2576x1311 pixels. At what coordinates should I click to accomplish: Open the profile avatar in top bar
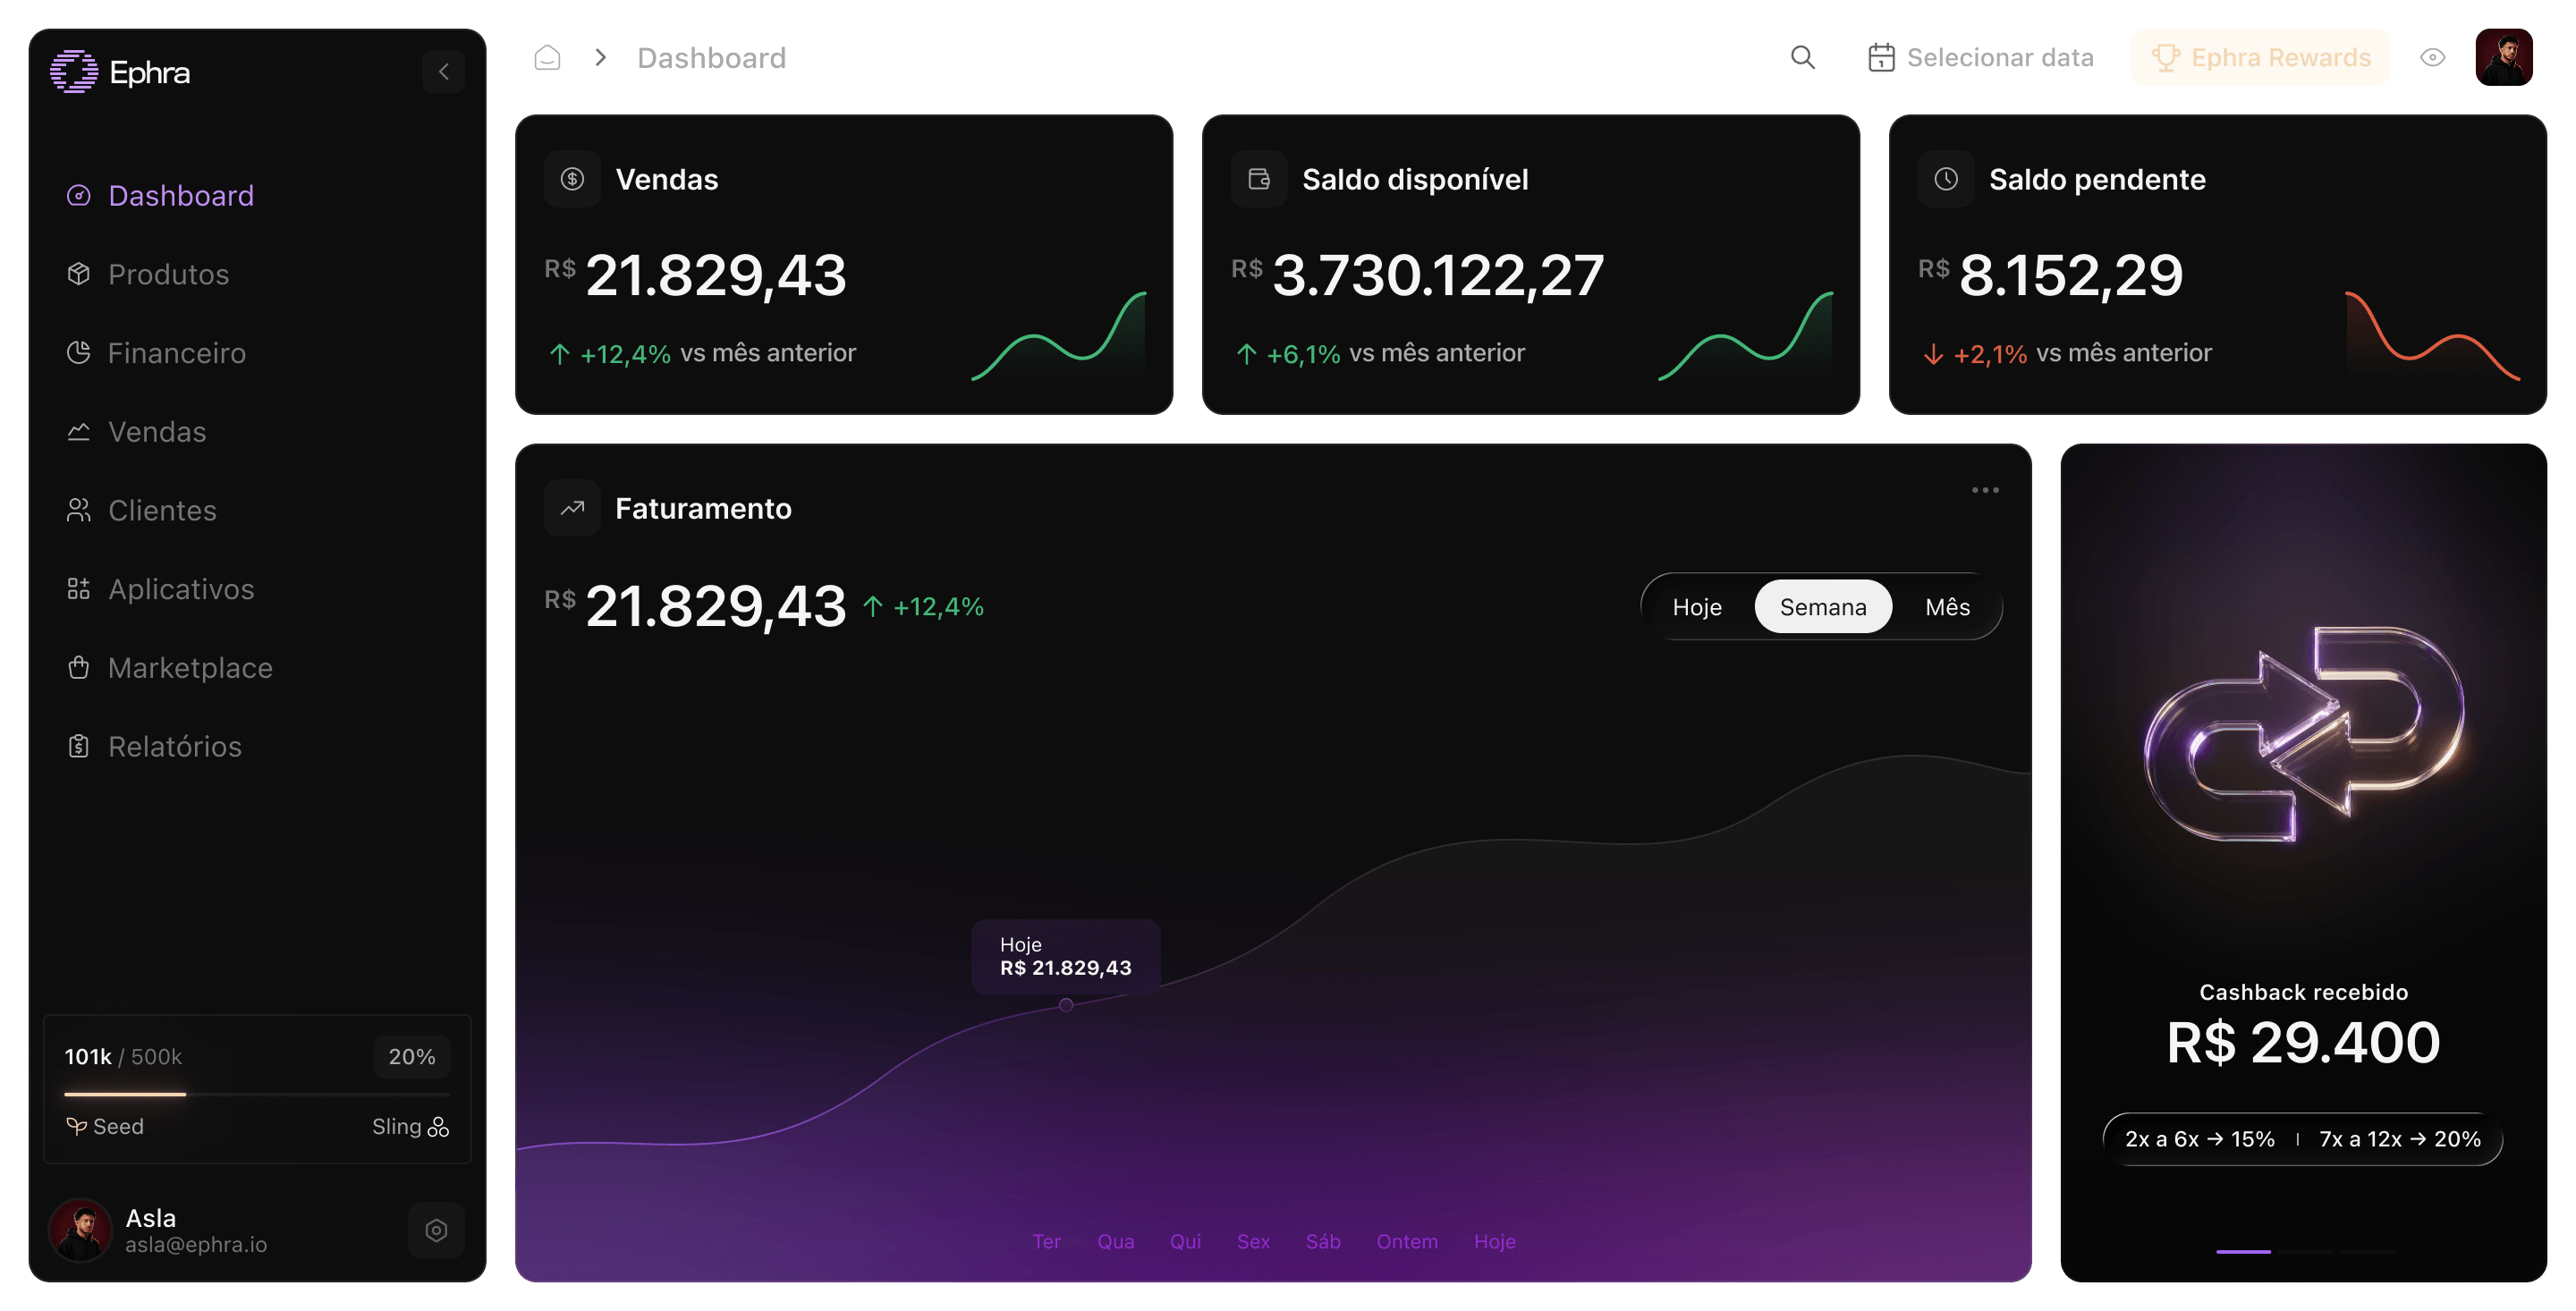[2504, 58]
